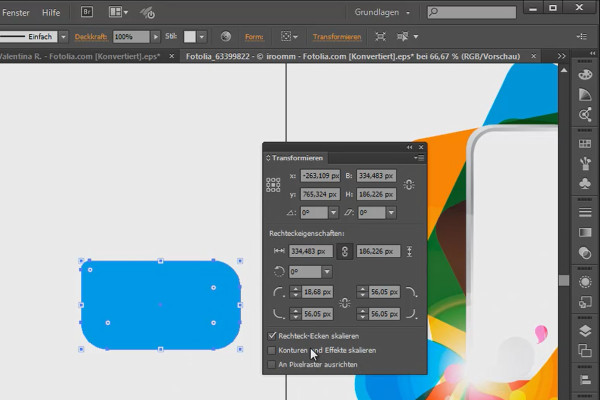Screen dimensions: 600x400
Task: Open the Hilfe menu
Action: tap(51, 13)
